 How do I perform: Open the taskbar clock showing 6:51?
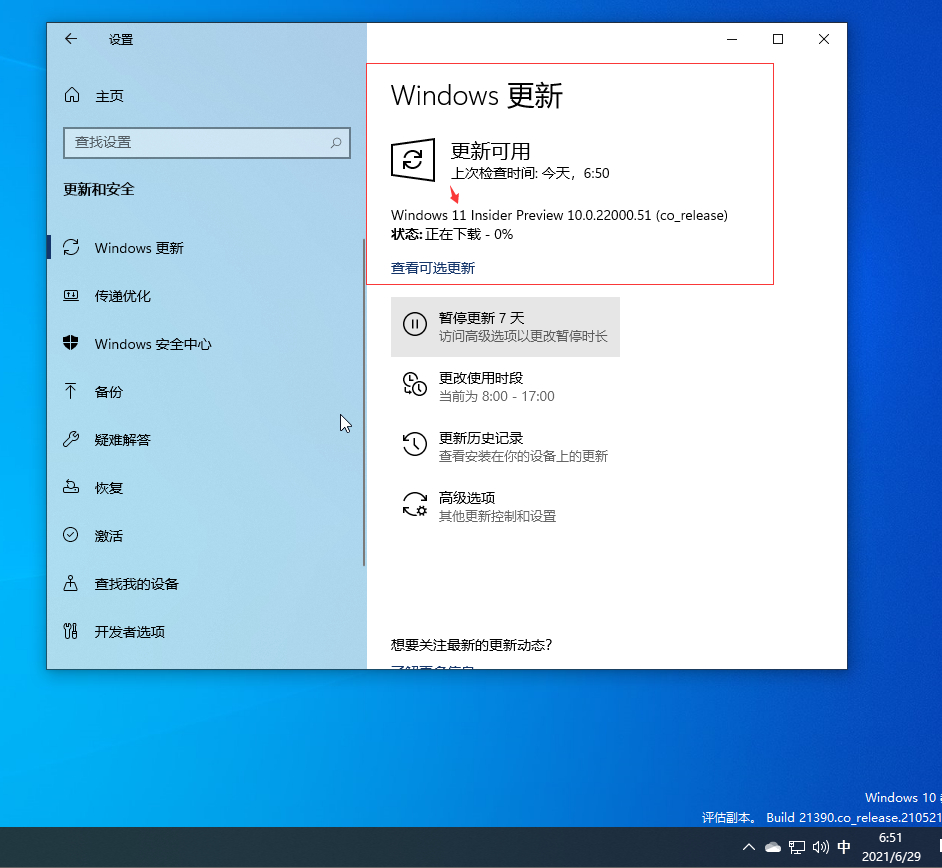[x=891, y=847]
